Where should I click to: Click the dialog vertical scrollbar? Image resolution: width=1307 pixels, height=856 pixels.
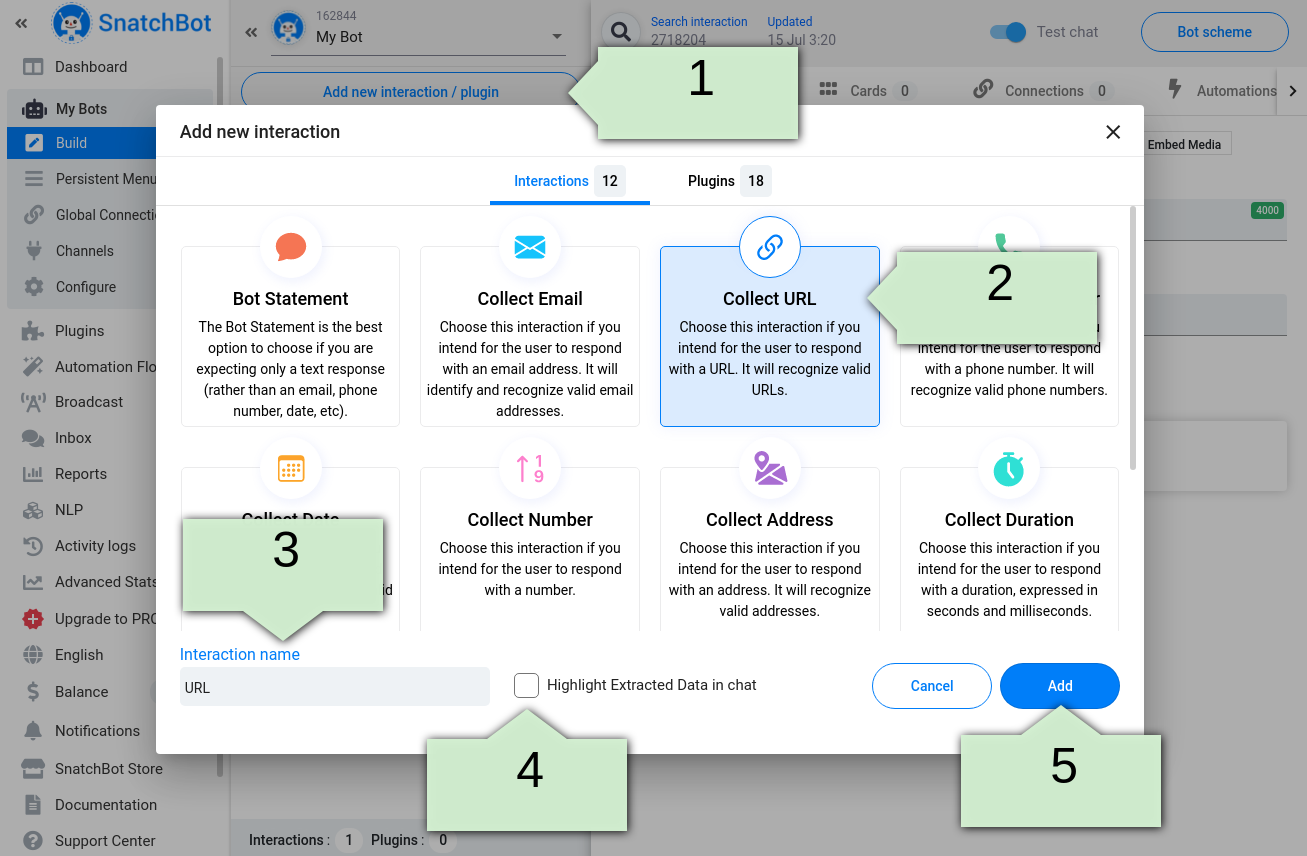click(1133, 337)
